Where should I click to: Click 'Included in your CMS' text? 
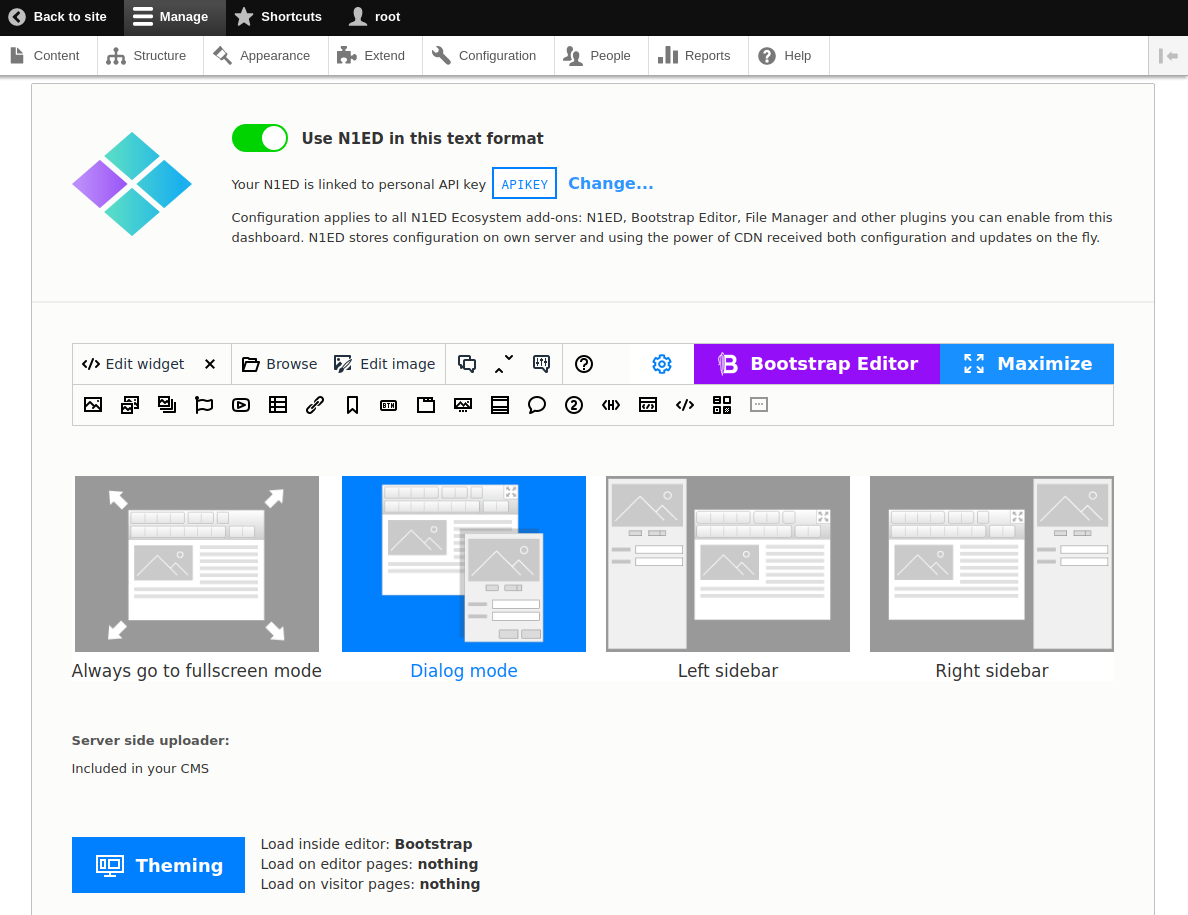[140, 769]
